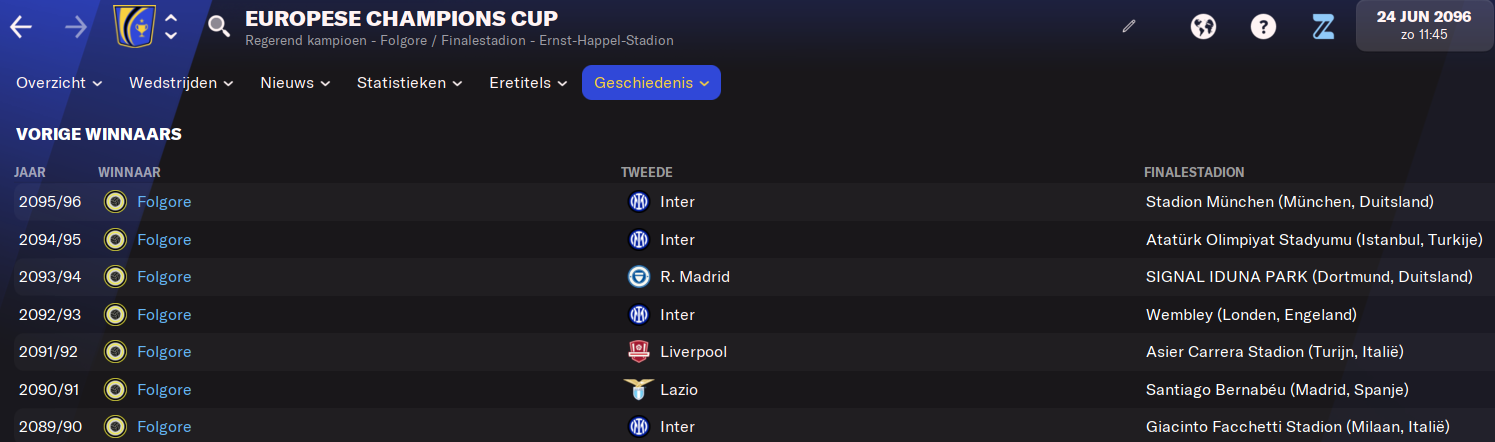Click the Champions Cup competition logo

click(x=134, y=27)
